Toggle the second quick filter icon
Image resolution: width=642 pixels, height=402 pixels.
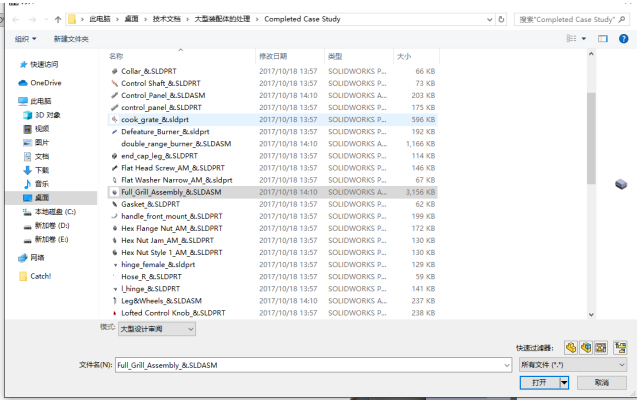(586, 348)
